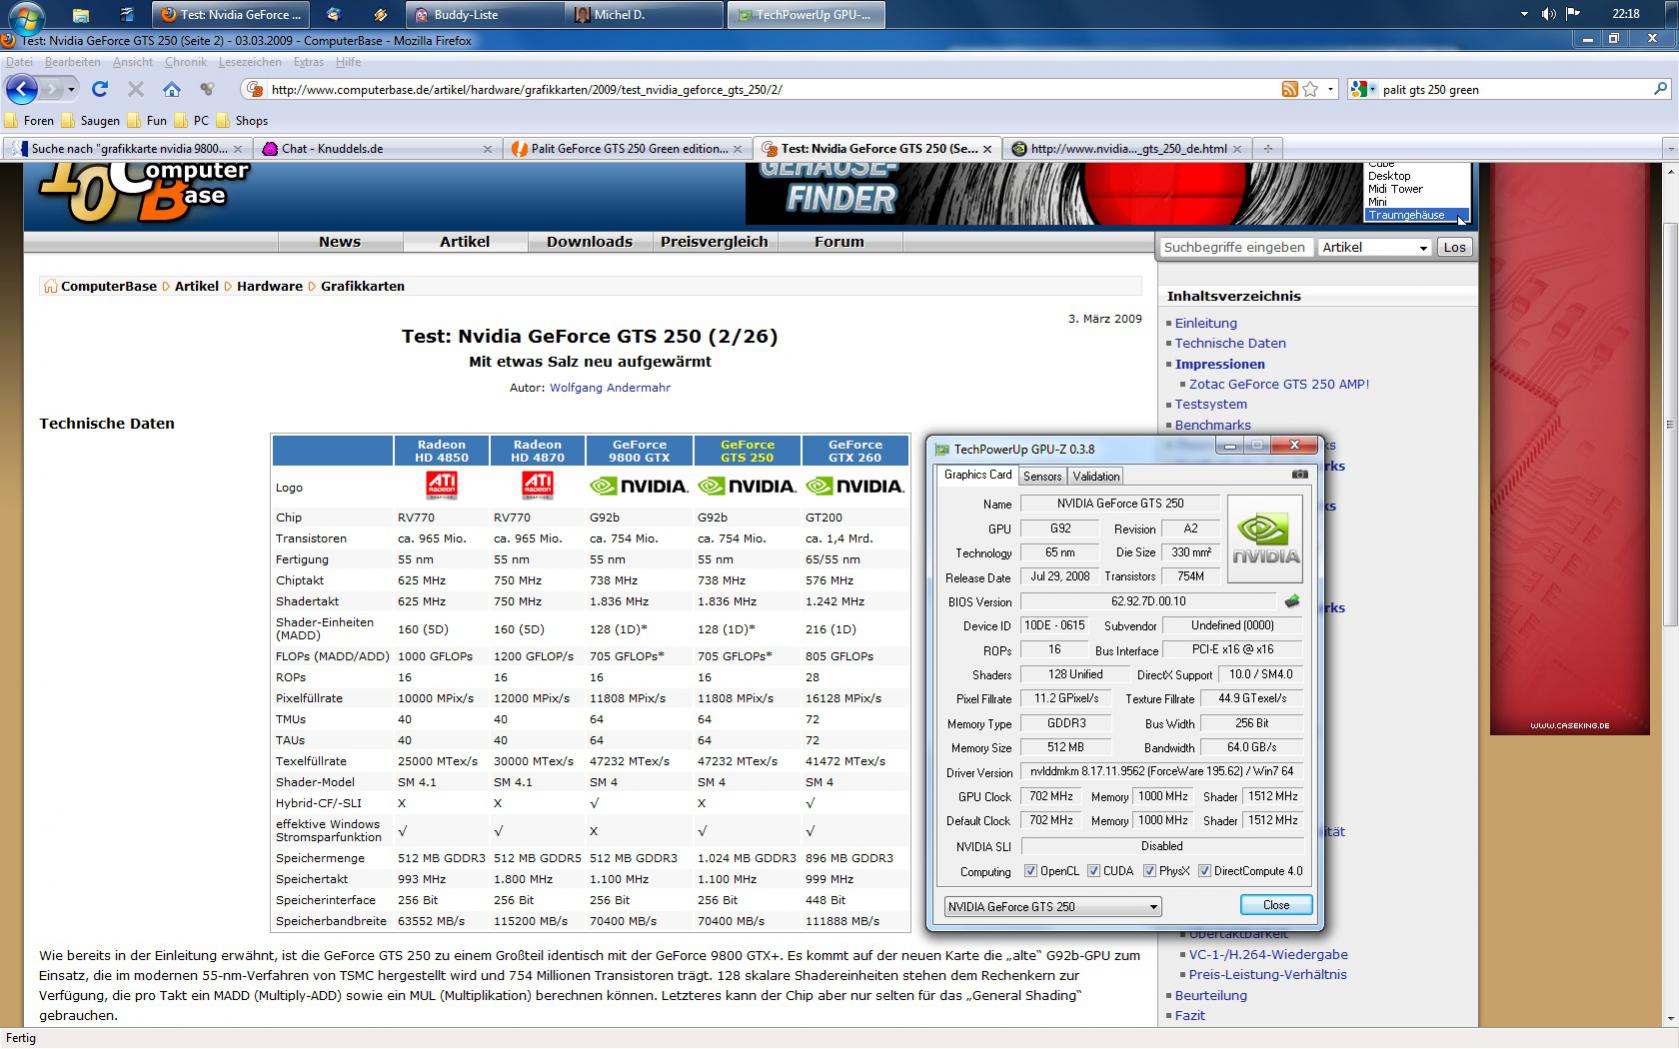The width and height of the screenshot is (1679, 1049).
Task: Toggle PhysX checkbox in GPU-Z
Action: pyautogui.click(x=1149, y=871)
